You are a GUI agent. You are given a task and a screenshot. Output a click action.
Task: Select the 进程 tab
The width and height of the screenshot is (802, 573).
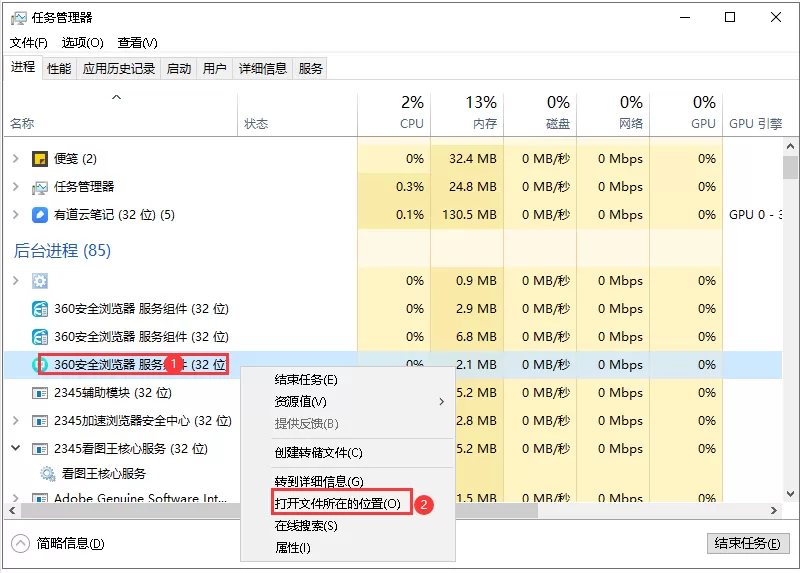coord(23,67)
